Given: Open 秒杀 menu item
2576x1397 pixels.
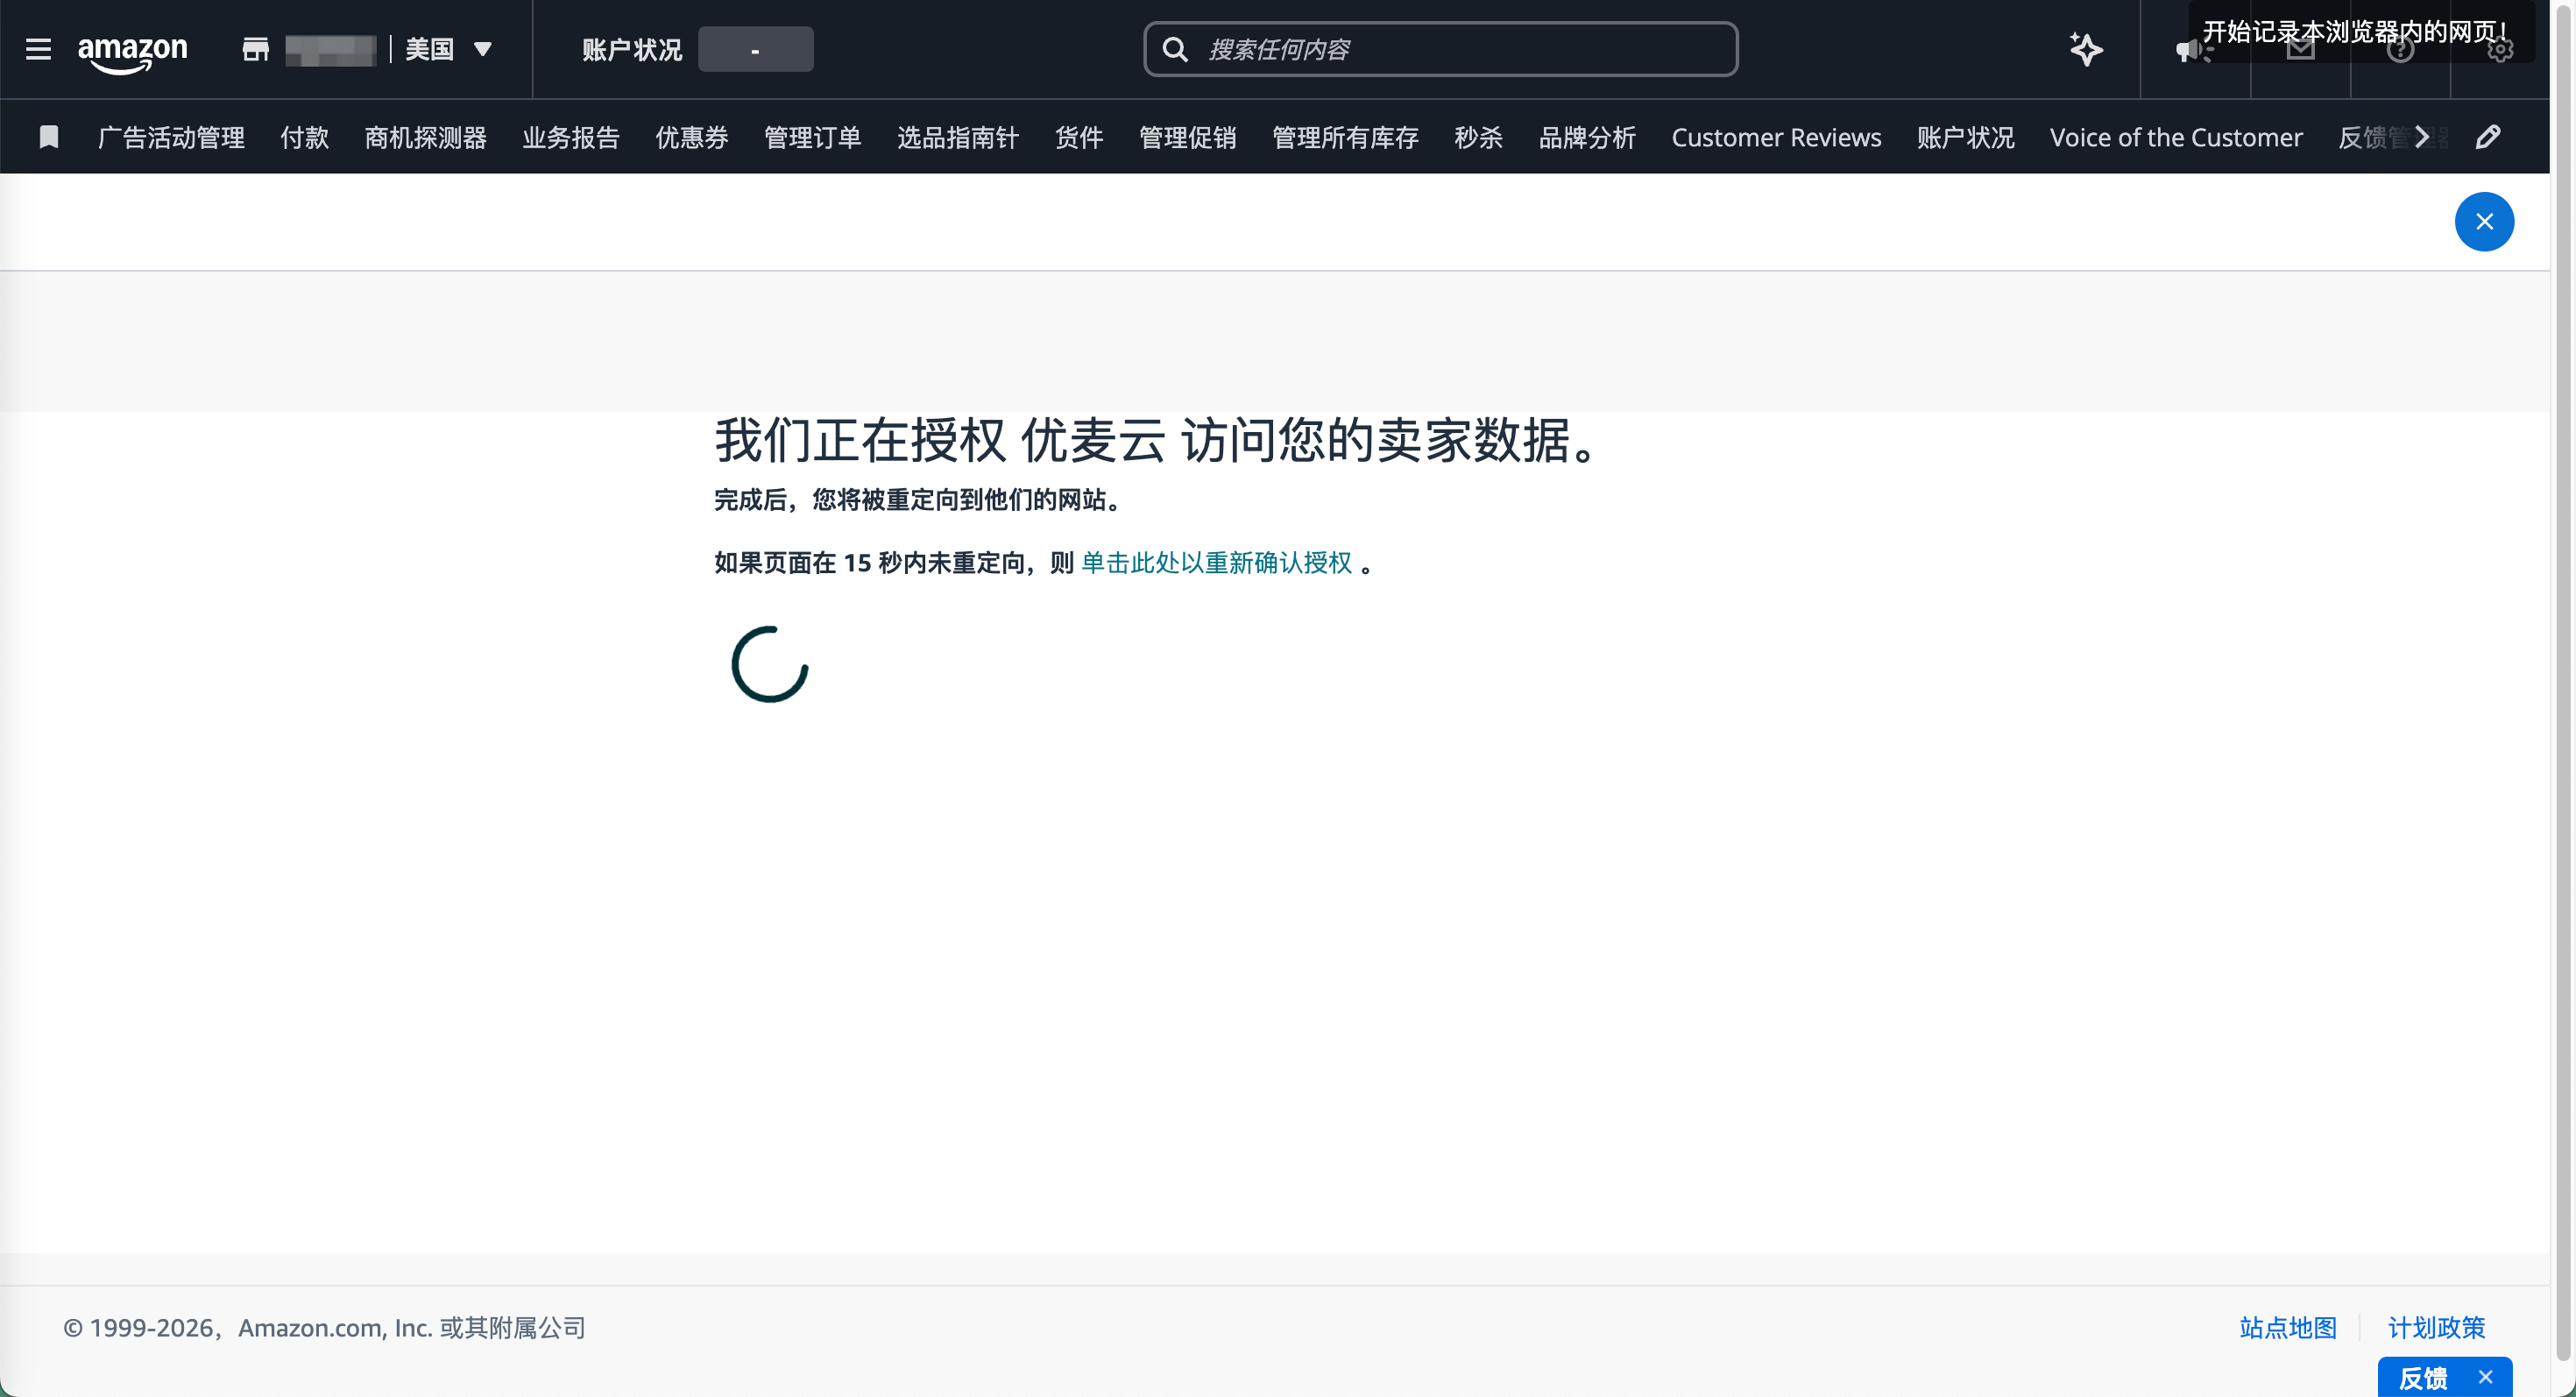Looking at the screenshot, I should tap(1479, 137).
